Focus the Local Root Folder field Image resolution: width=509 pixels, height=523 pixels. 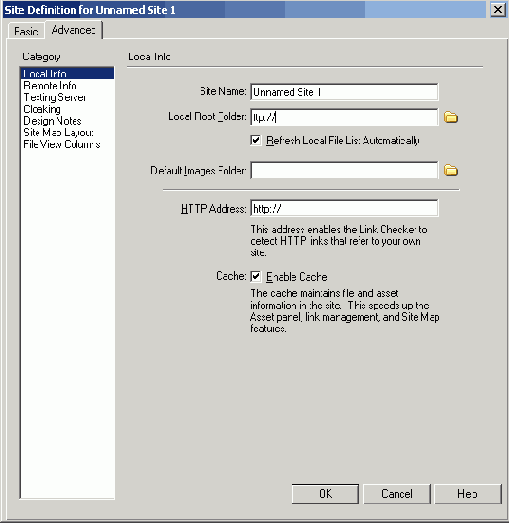click(344, 117)
